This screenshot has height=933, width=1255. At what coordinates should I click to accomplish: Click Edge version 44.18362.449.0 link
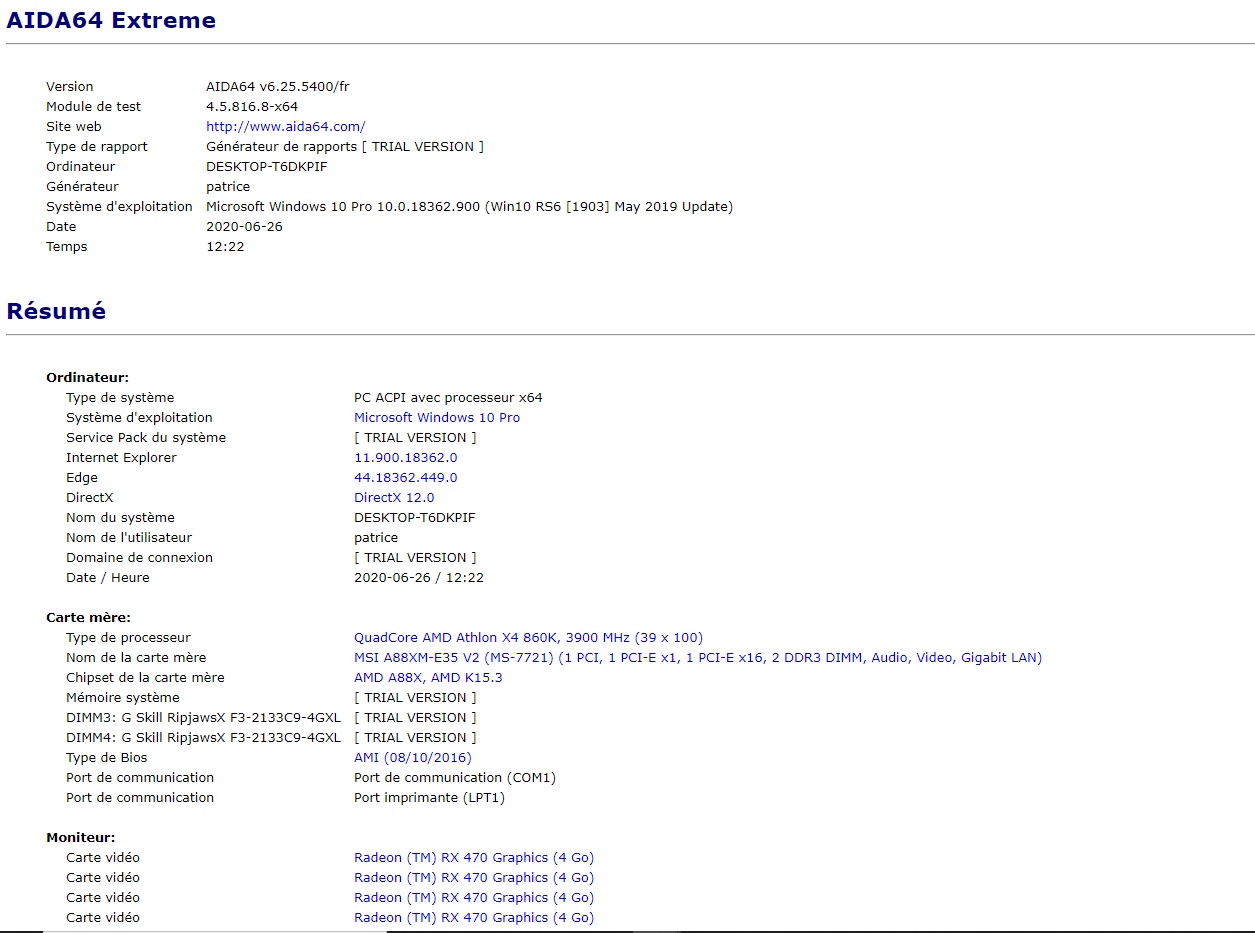click(405, 478)
